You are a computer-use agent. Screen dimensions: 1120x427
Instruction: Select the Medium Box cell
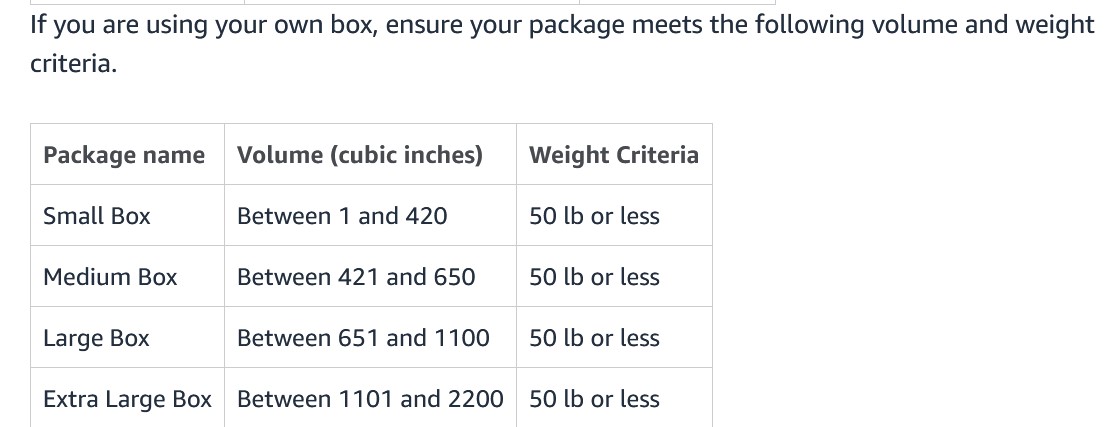tap(127, 276)
